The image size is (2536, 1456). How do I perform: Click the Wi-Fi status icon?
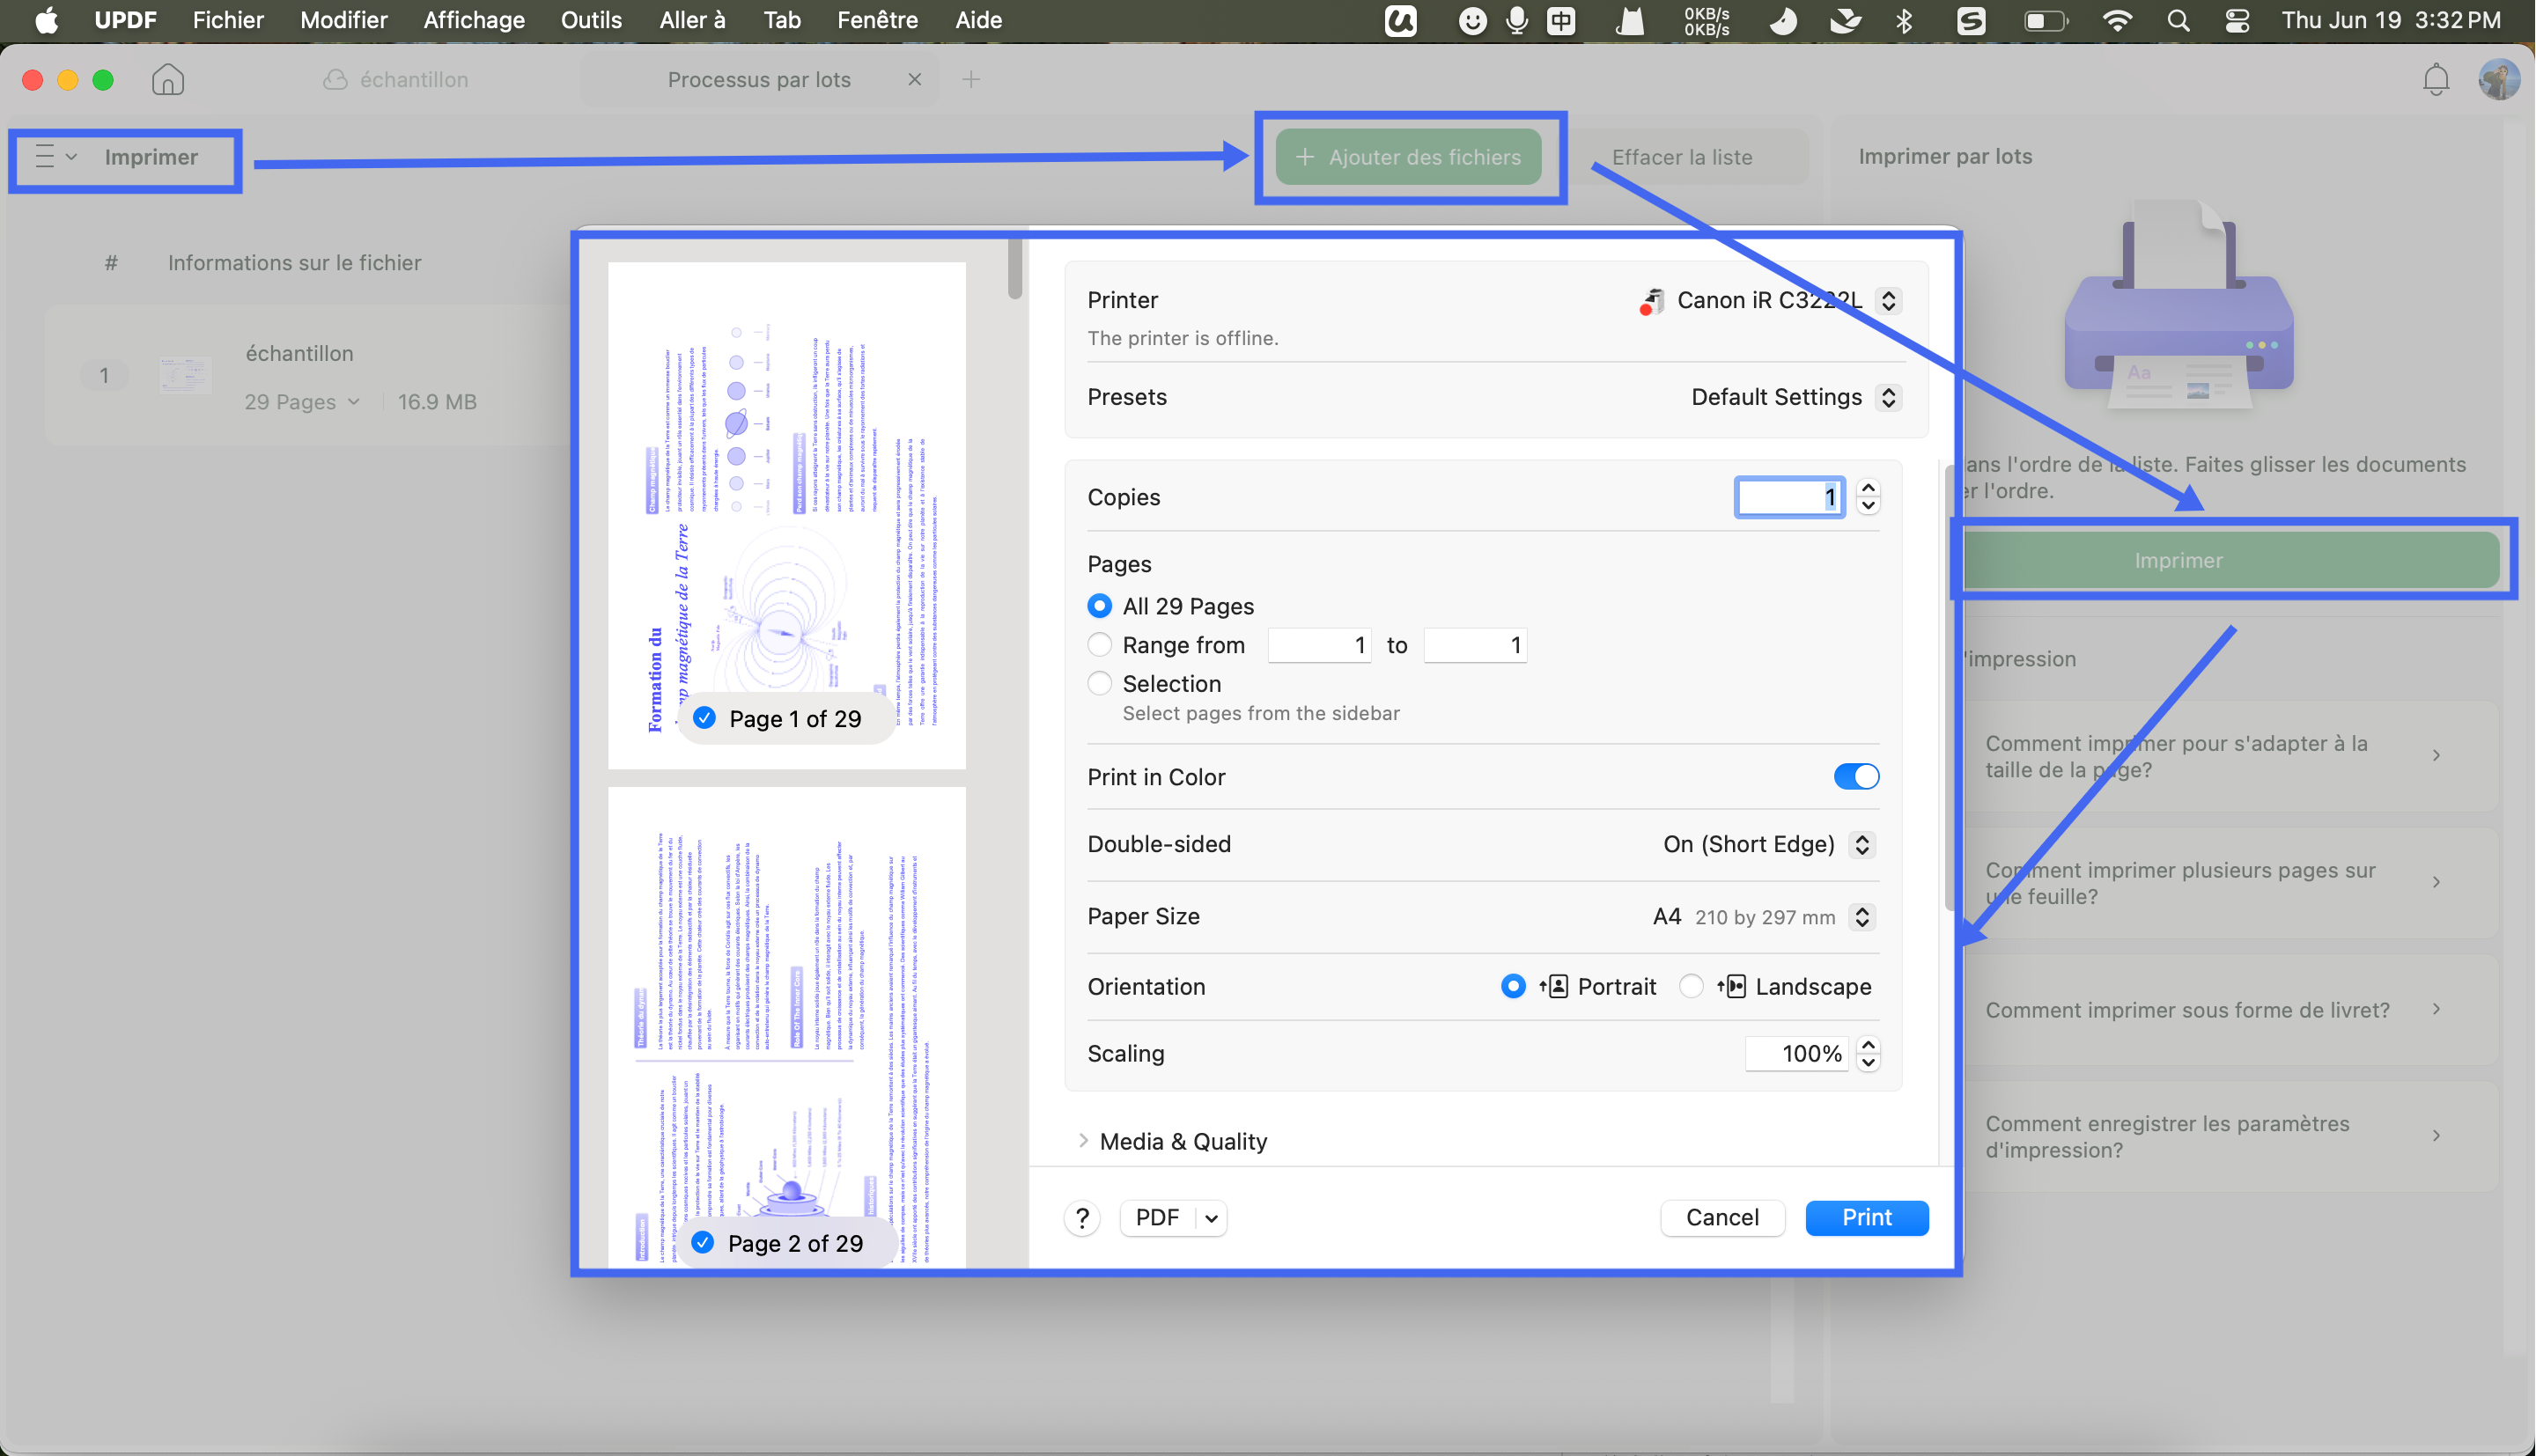[2117, 20]
